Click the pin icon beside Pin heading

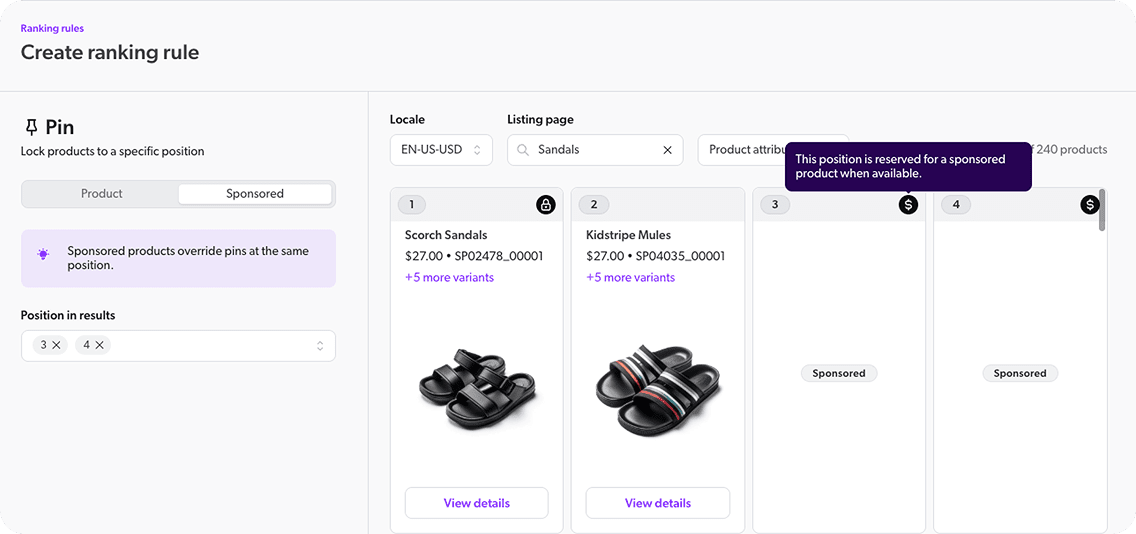31,127
